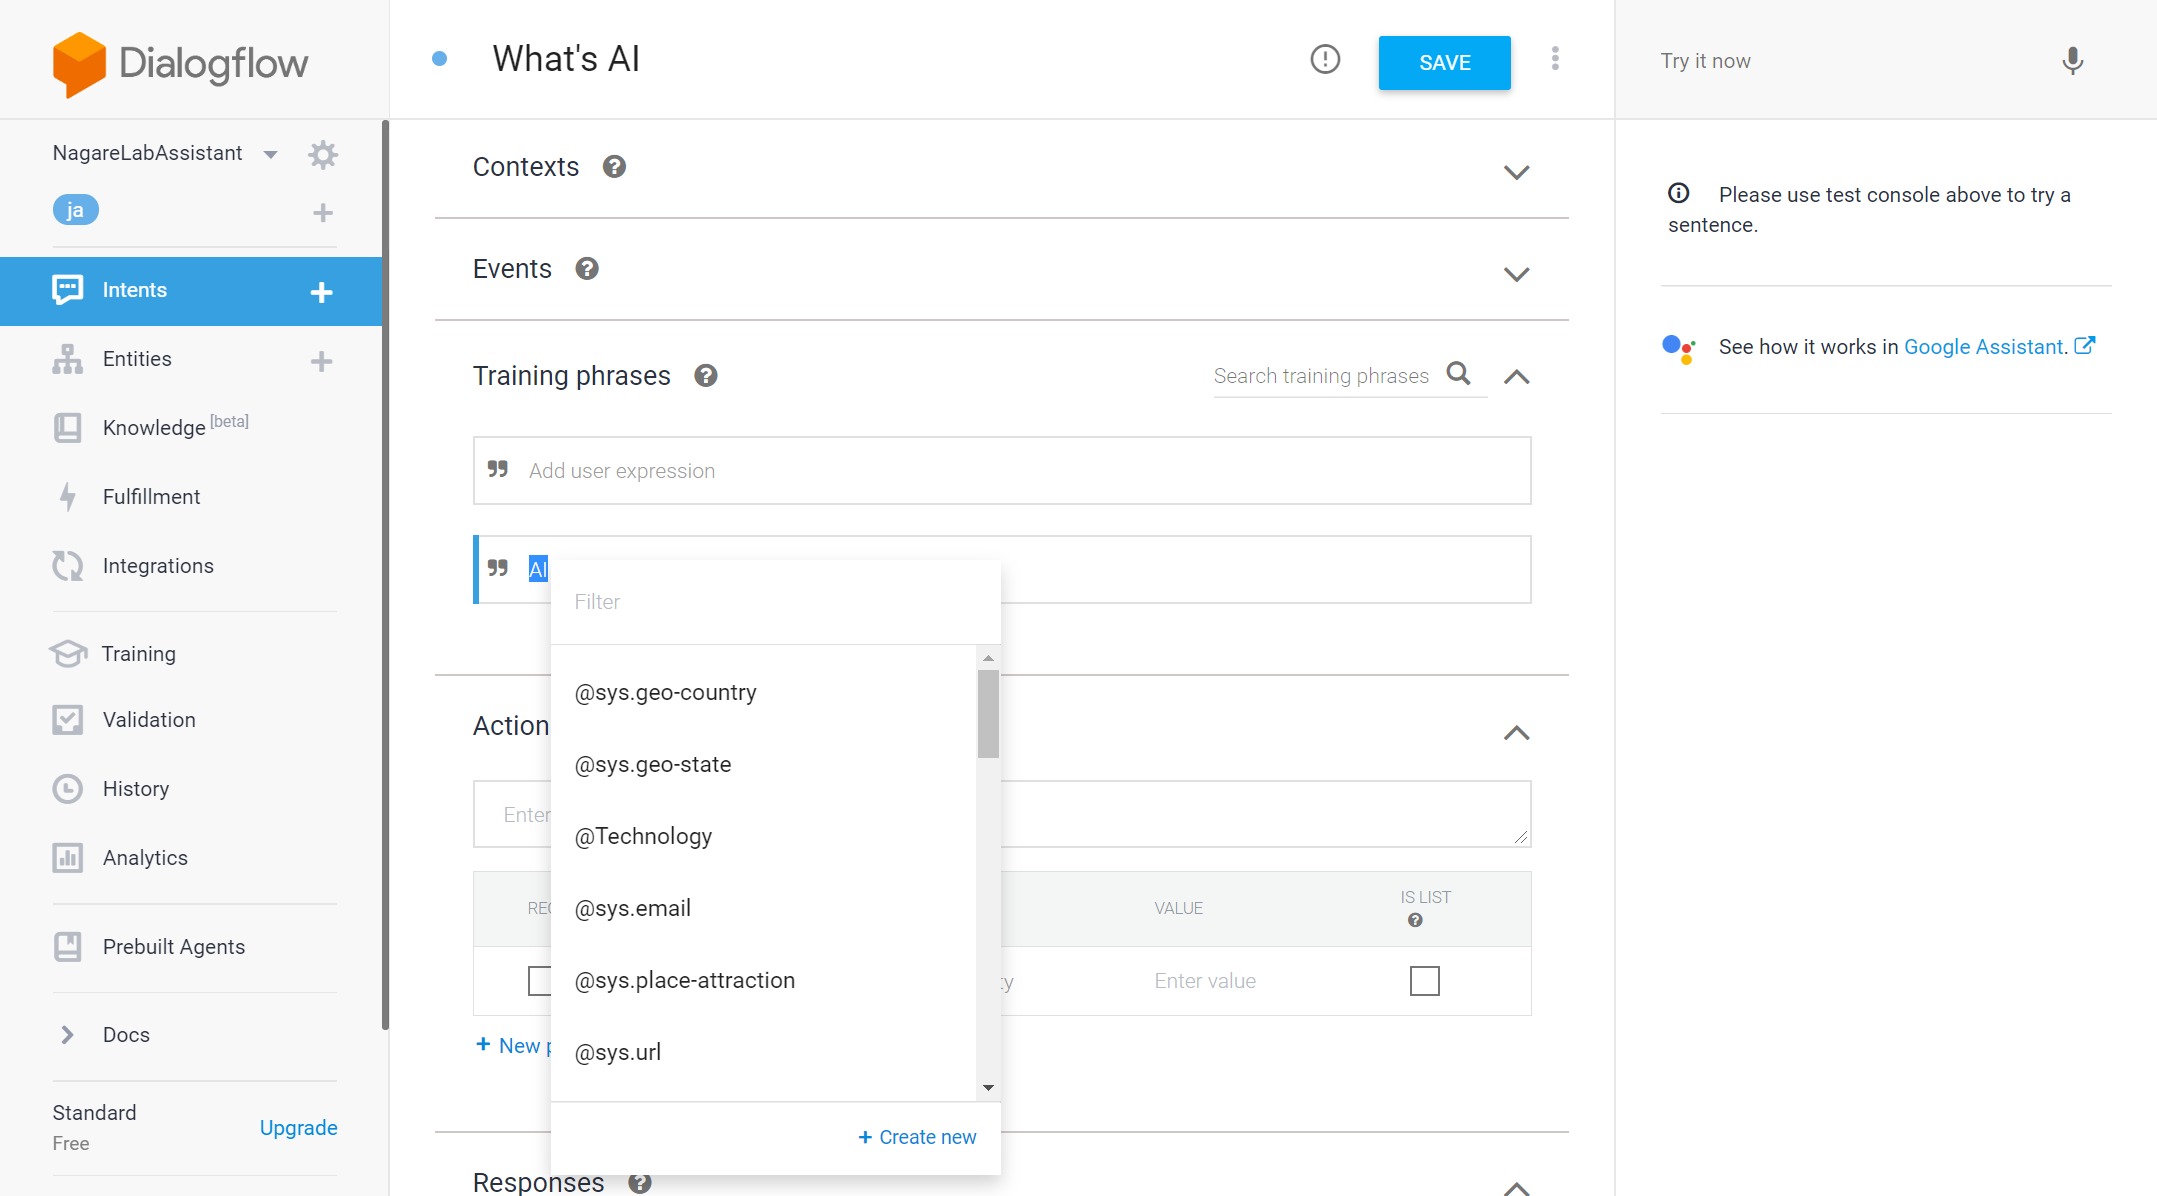The width and height of the screenshot is (2157, 1196).
Task: Expand the Events section
Action: pos(1517,271)
